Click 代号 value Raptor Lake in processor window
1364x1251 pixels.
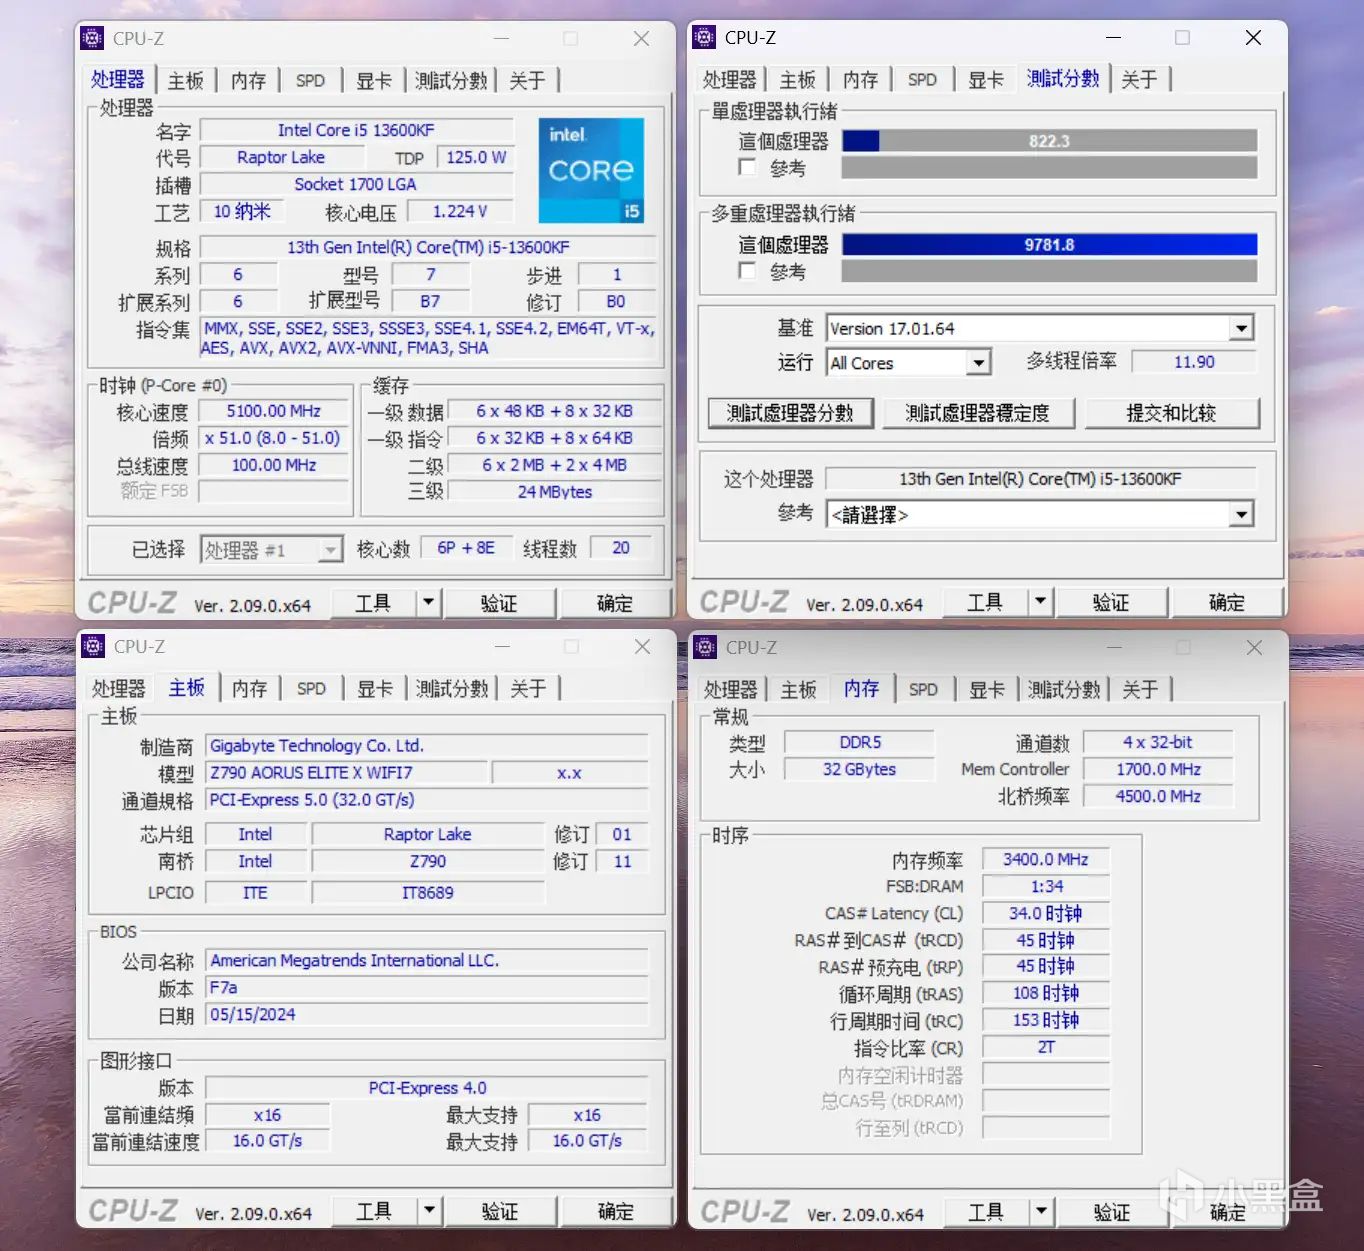click(x=281, y=157)
